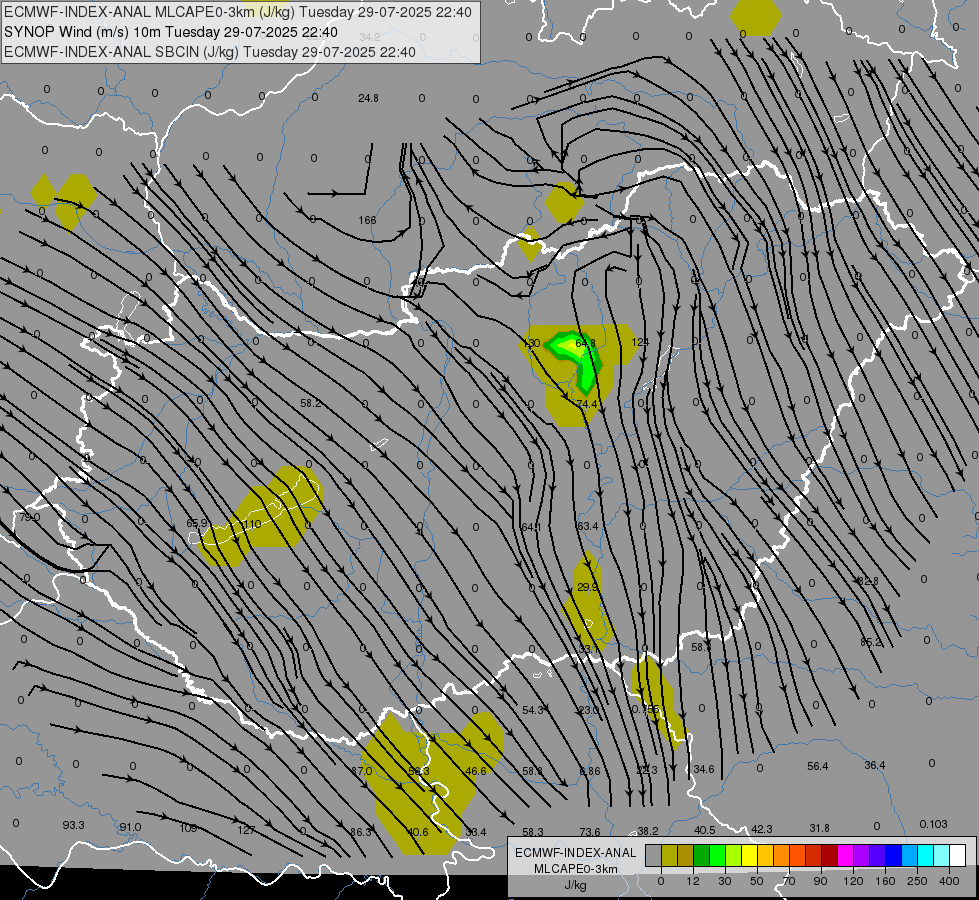This screenshot has height=900, width=979.
Task: Click the map value 124
Action: click(640, 342)
